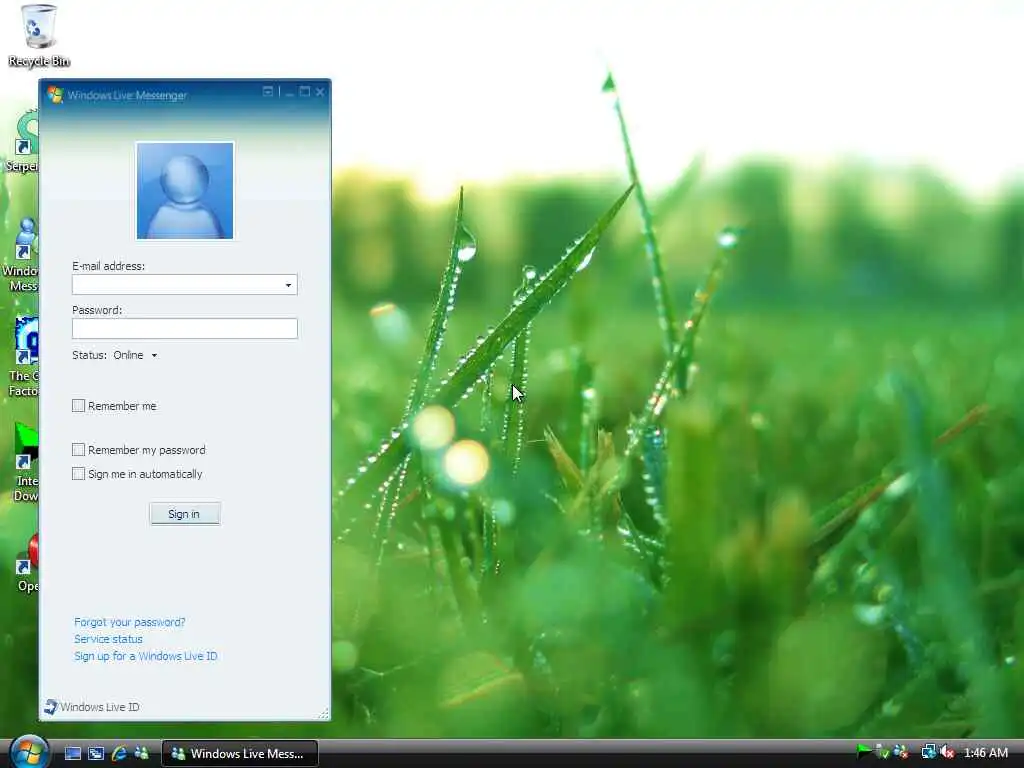Viewport: 1024px width, 768px height.
Task: Open the network tray icon
Action: (929, 752)
